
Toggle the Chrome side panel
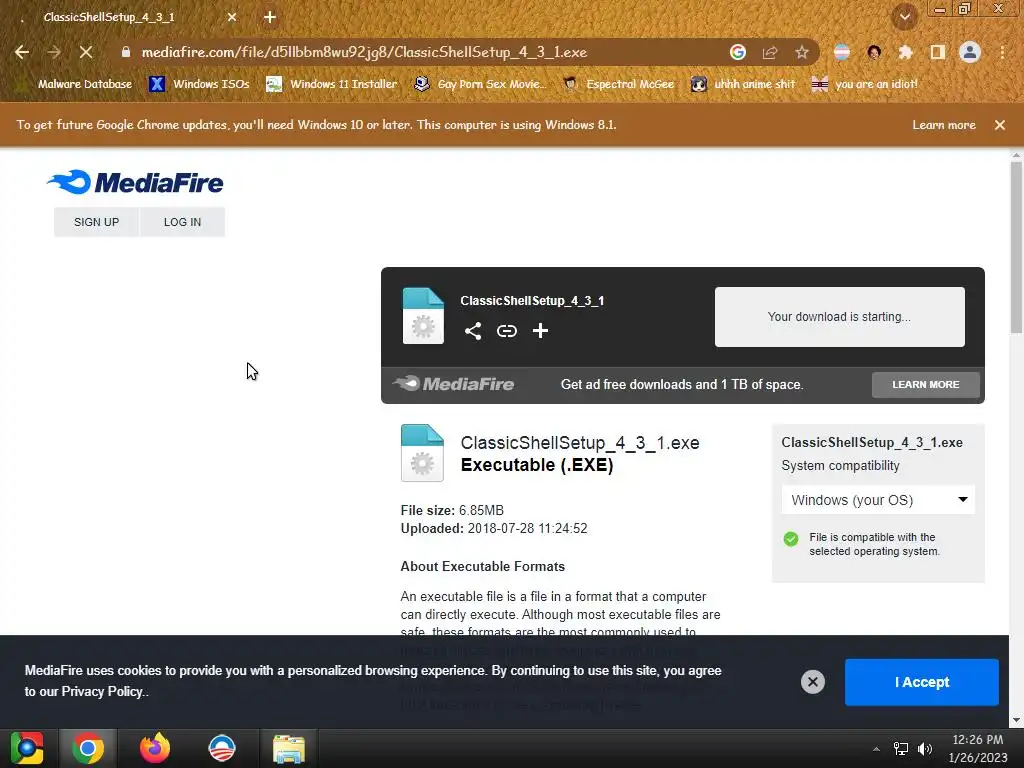[x=938, y=52]
